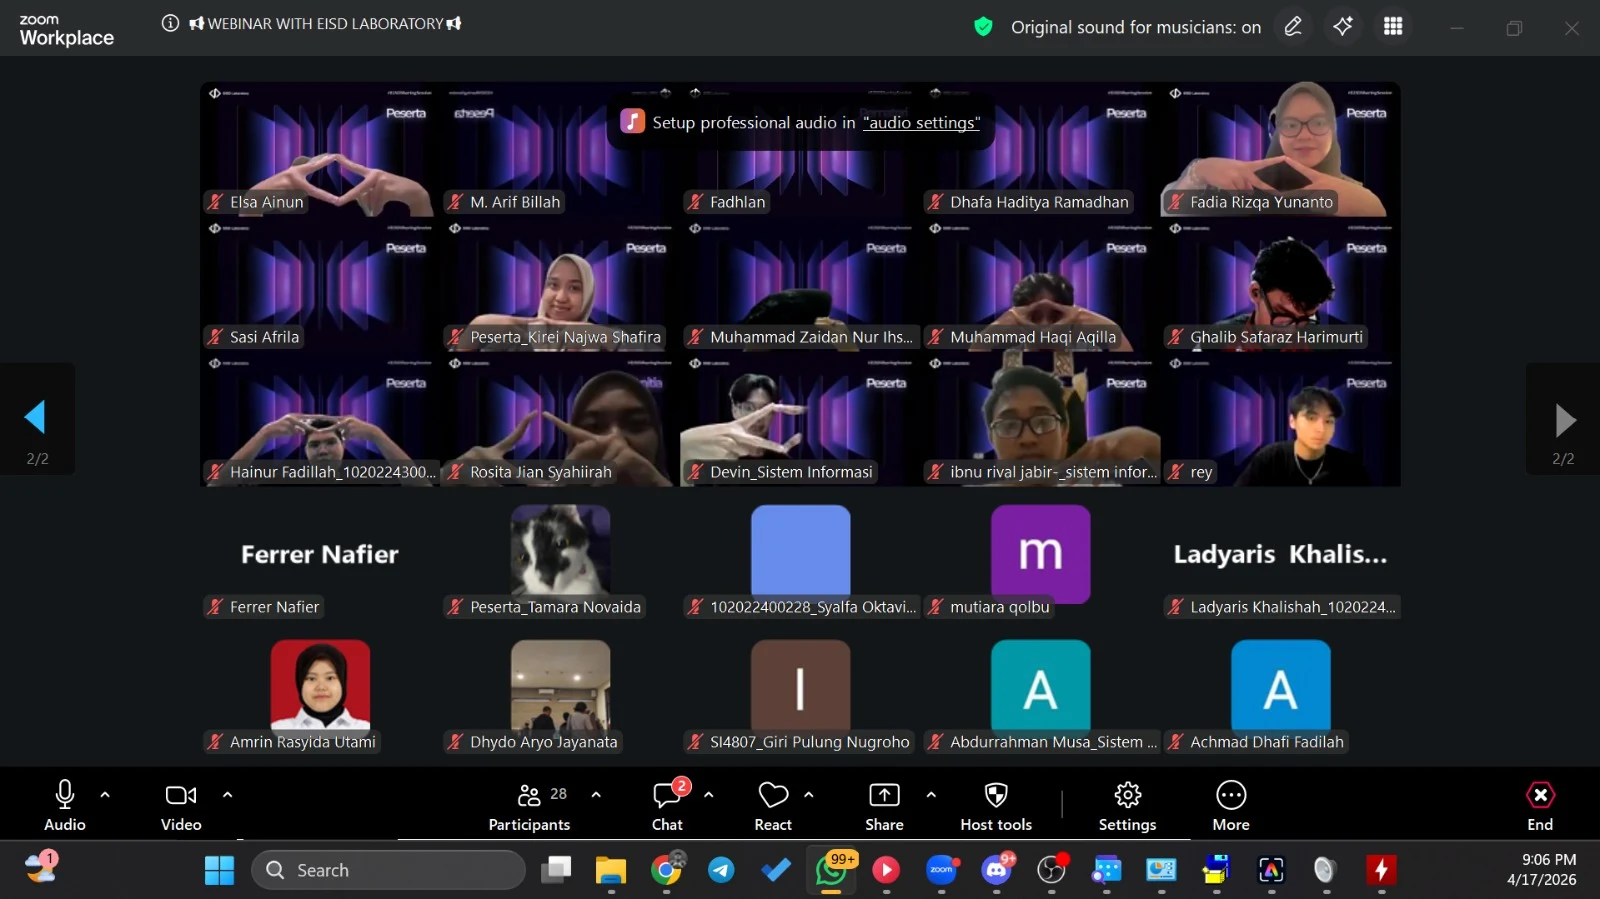Click the M. Arif Billah name label

pyautogui.click(x=505, y=202)
